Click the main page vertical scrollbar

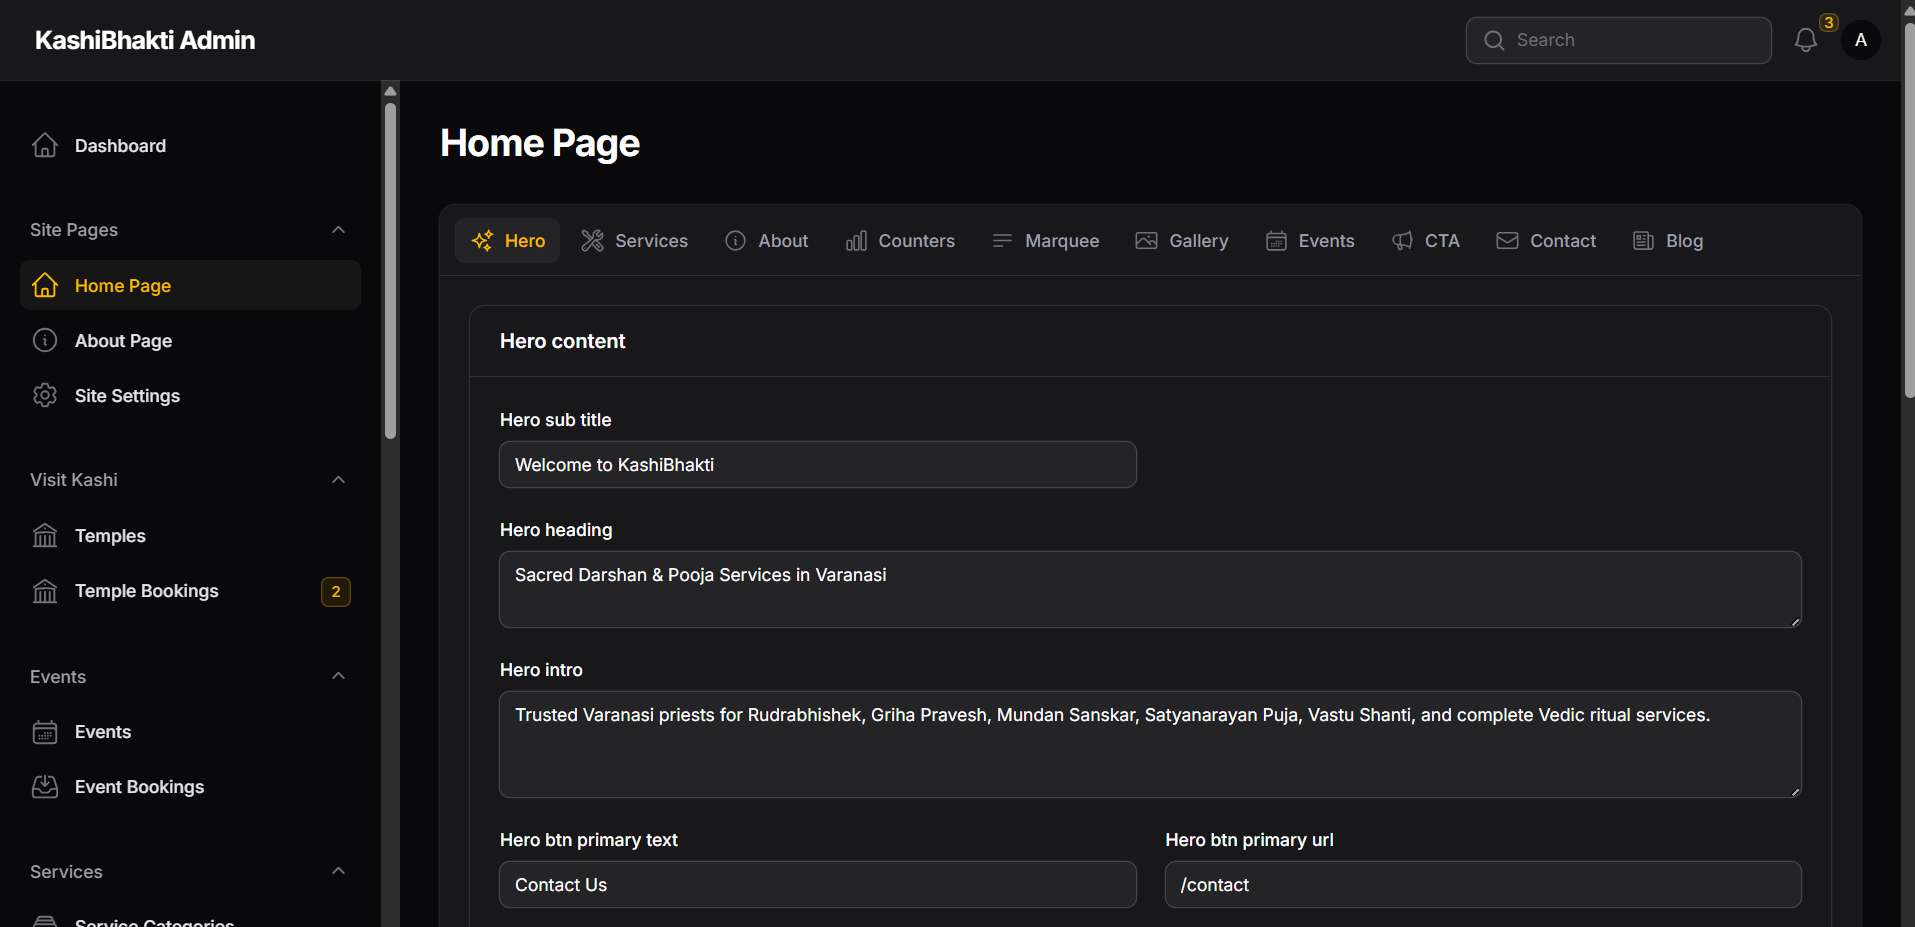(x=1909, y=210)
